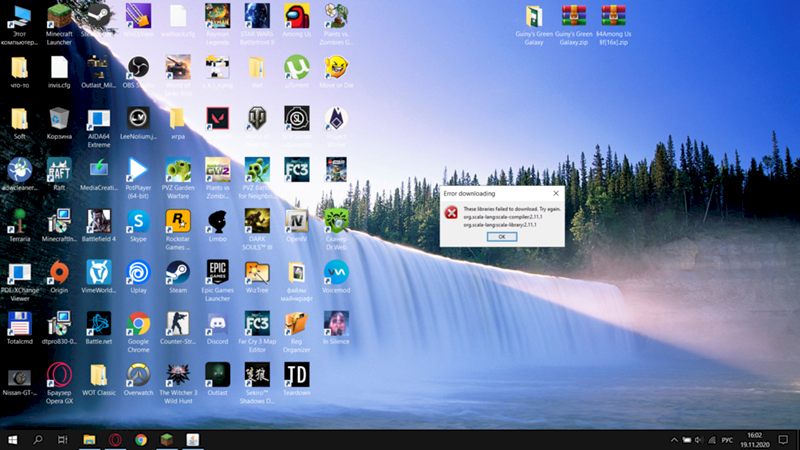
Task: Select the Skype desktop shortcut
Action: click(x=138, y=221)
